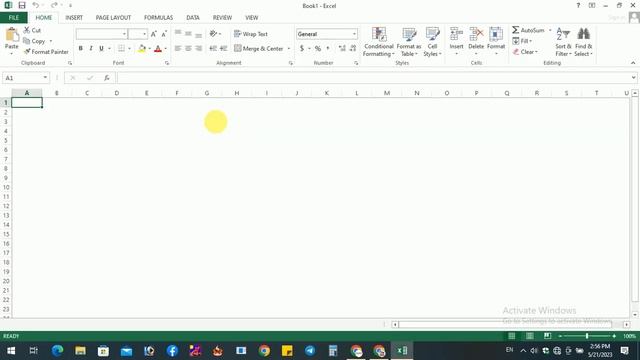Screen dimensions: 640x360
Task: Click Decrease Indent icon
Action: point(213,49)
